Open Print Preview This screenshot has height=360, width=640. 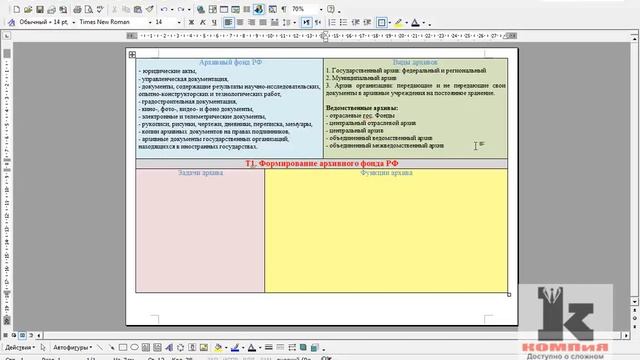click(89, 9)
